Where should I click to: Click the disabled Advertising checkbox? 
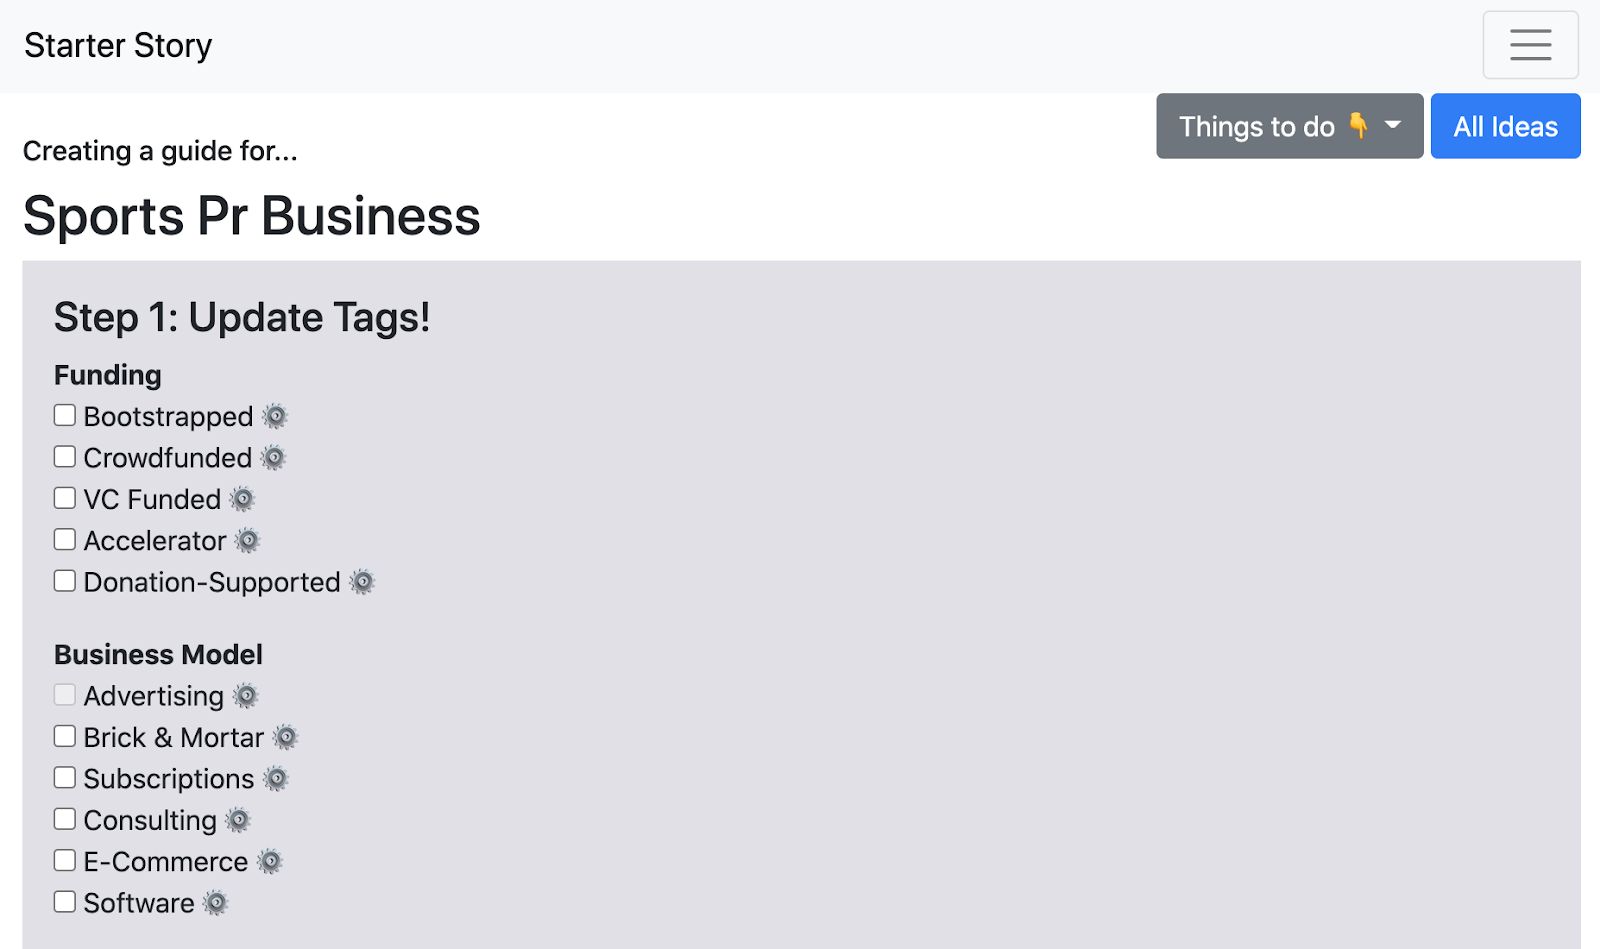tap(65, 695)
